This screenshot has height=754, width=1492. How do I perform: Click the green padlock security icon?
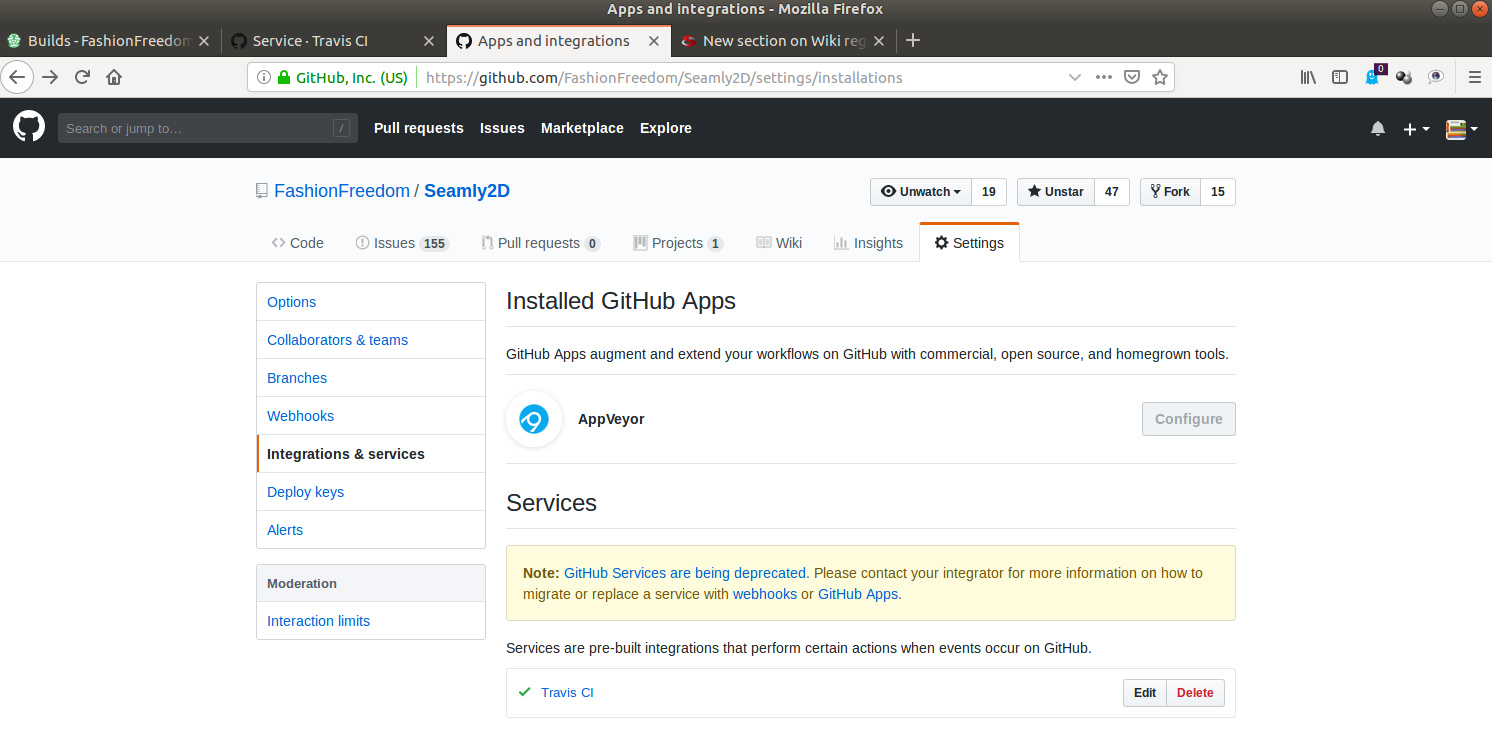pos(284,77)
